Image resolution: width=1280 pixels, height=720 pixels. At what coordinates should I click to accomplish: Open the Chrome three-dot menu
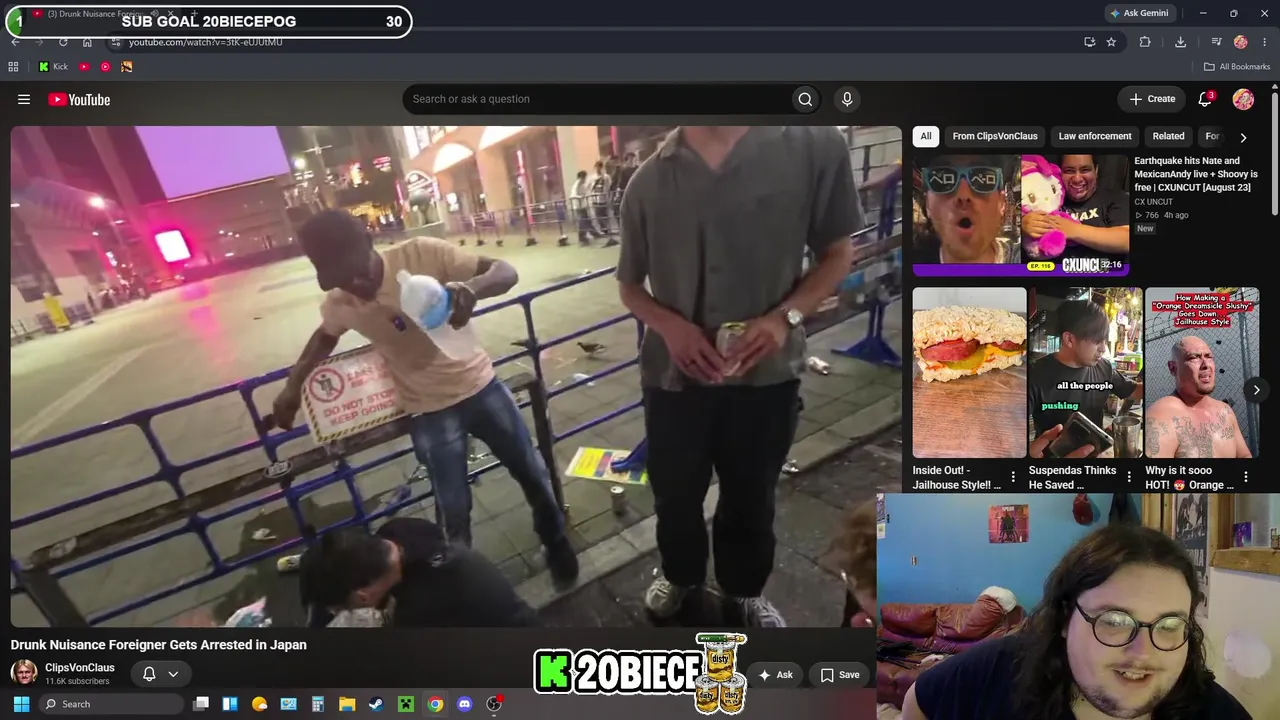click(x=1265, y=42)
